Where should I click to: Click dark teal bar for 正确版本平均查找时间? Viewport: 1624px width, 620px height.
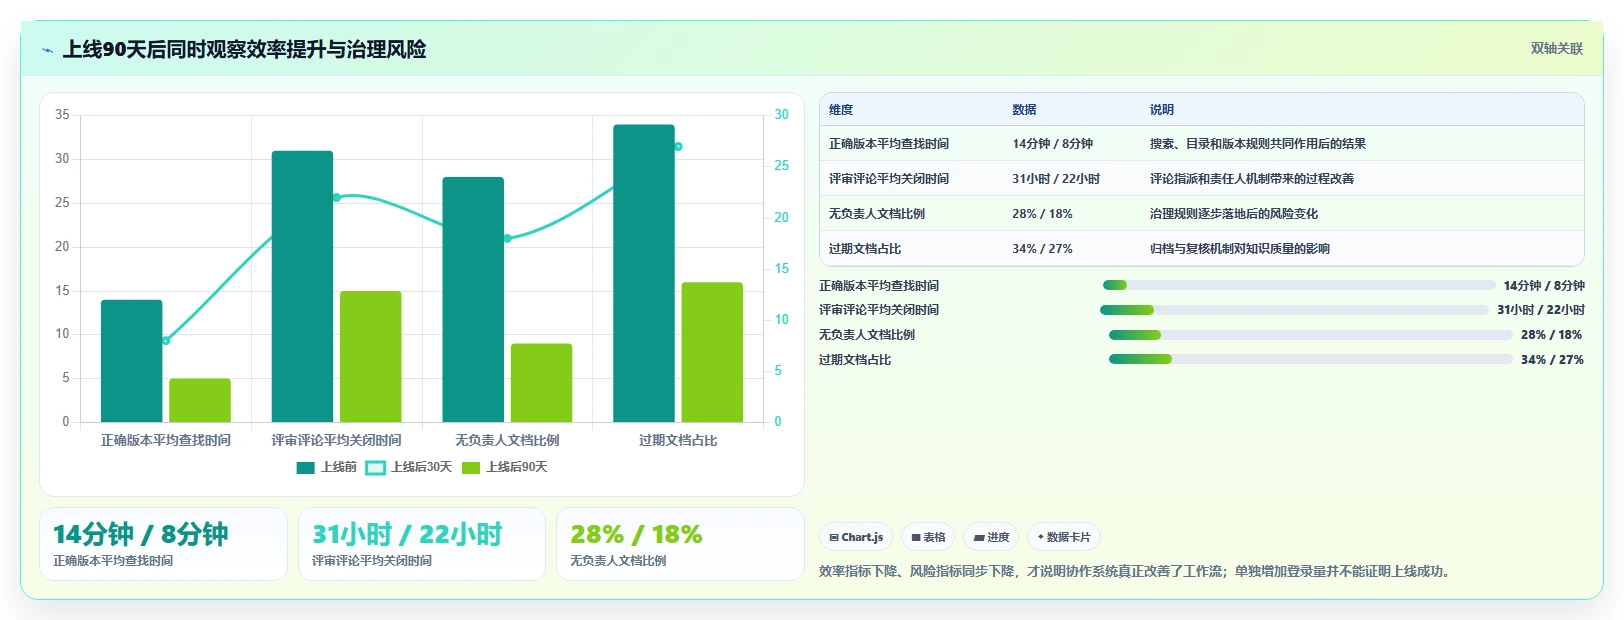131,361
